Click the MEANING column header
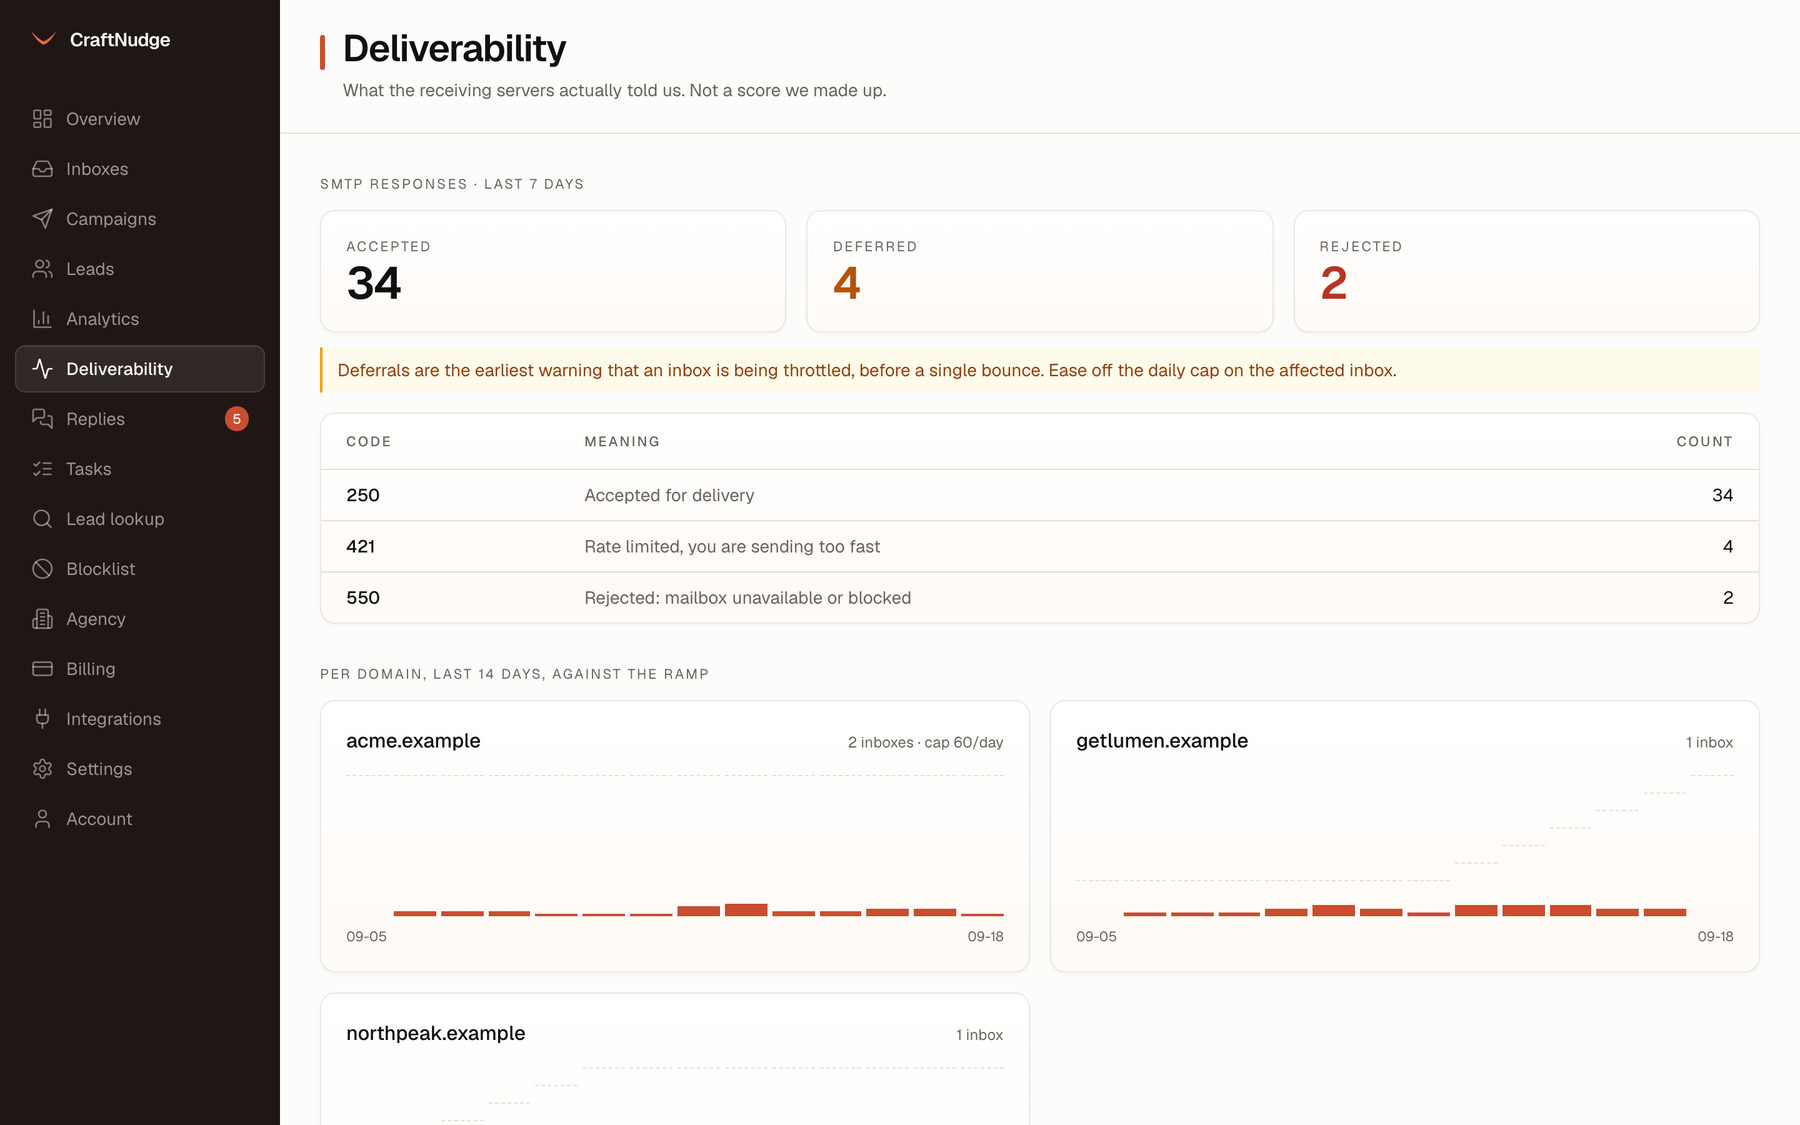This screenshot has height=1125, width=1800. pos(622,441)
